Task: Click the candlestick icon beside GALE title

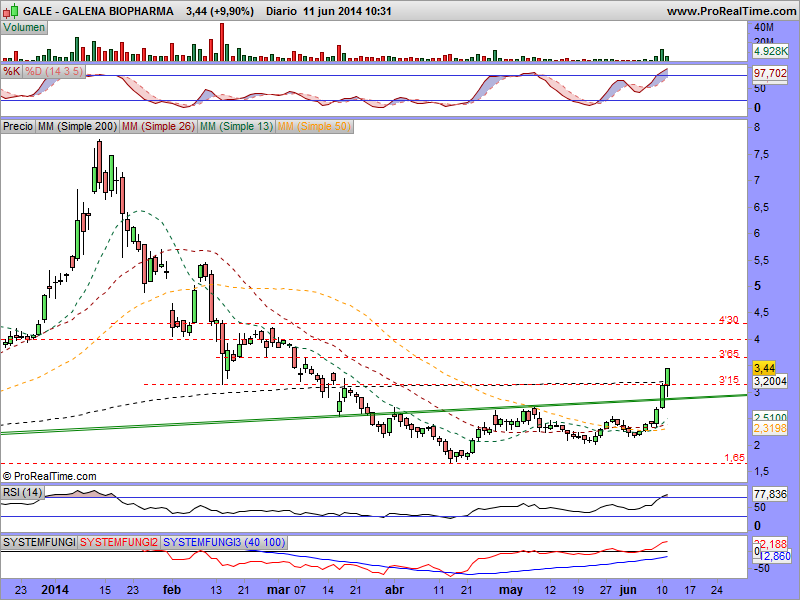Action: click(10, 10)
